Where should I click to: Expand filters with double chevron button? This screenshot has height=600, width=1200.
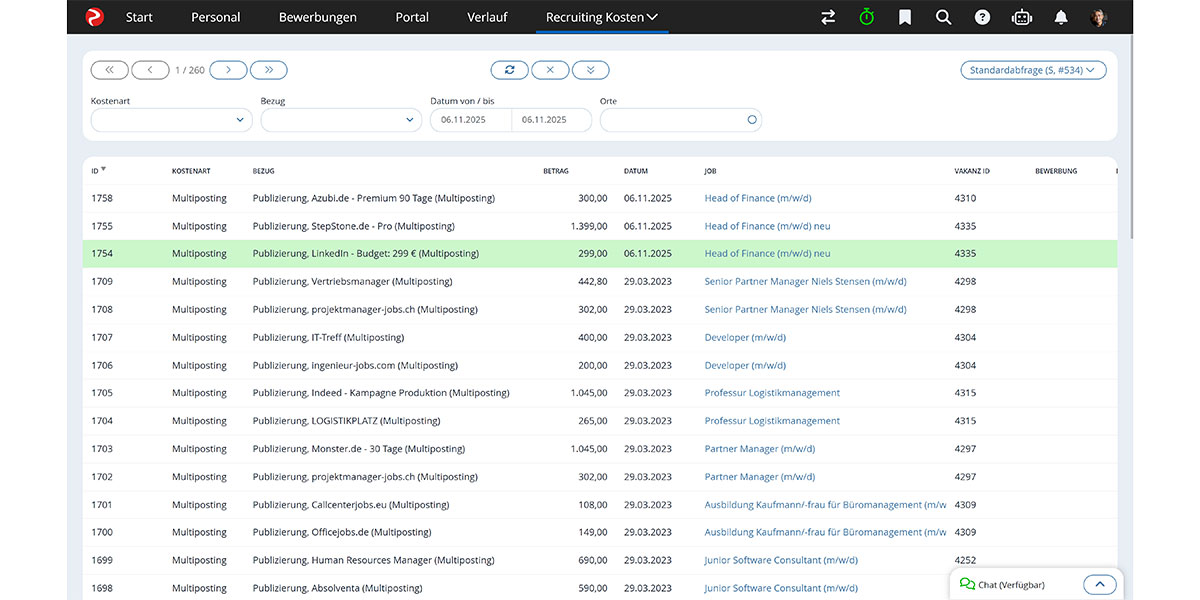click(590, 70)
